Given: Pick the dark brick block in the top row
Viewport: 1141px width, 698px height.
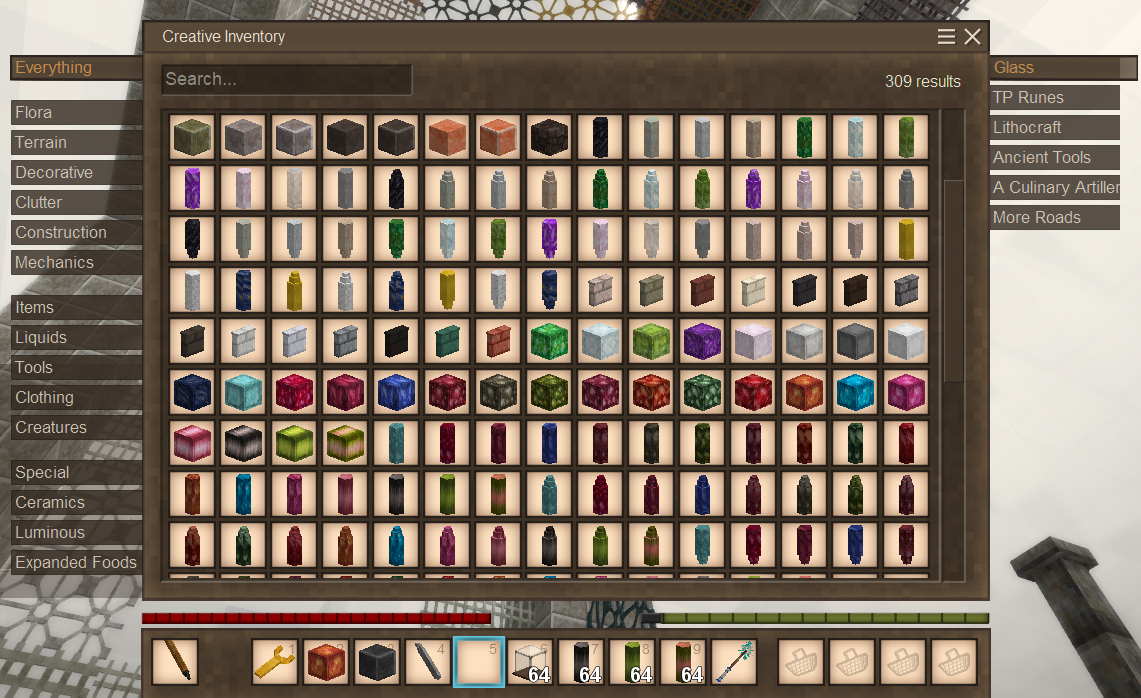Looking at the screenshot, I should point(549,137).
